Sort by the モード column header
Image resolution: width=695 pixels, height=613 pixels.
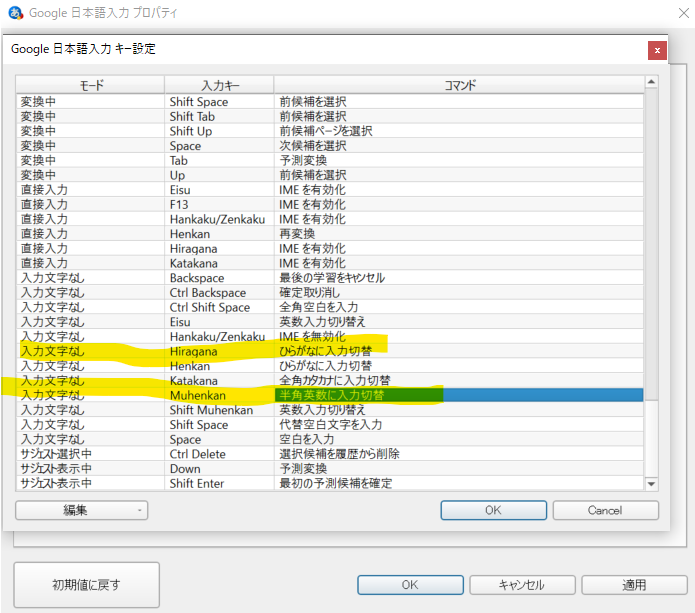(x=90, y=85)
